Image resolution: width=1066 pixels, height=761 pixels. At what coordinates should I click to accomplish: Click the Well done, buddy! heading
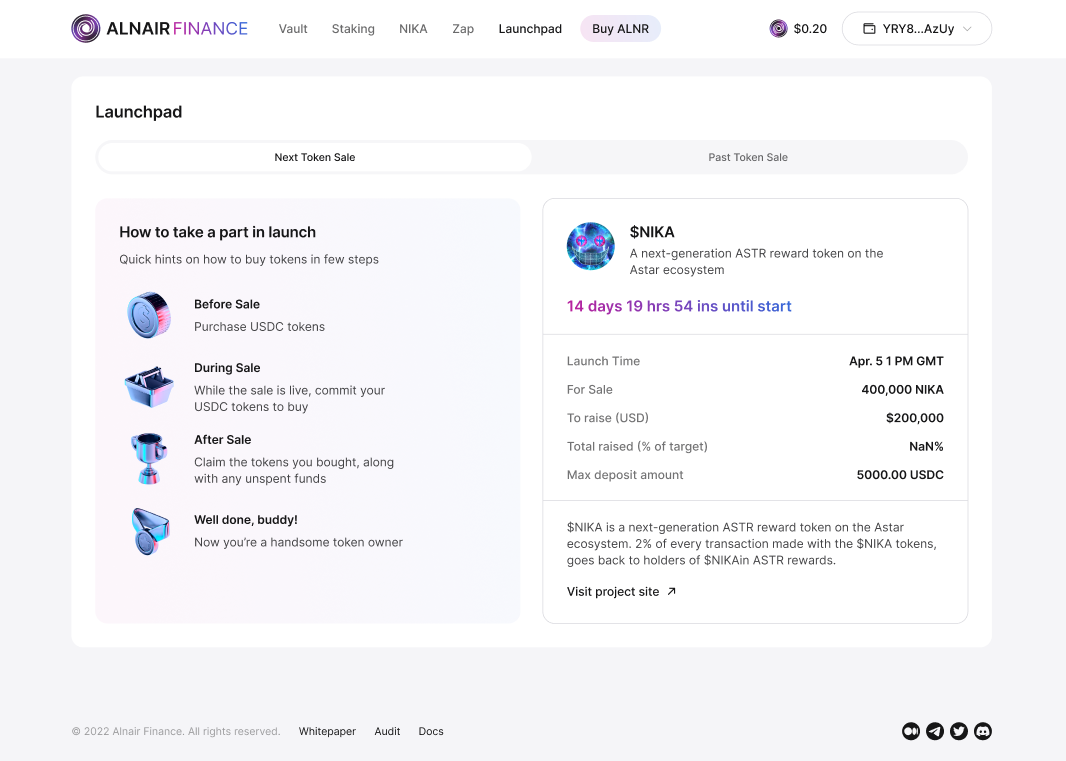click(x=245, y=520)
